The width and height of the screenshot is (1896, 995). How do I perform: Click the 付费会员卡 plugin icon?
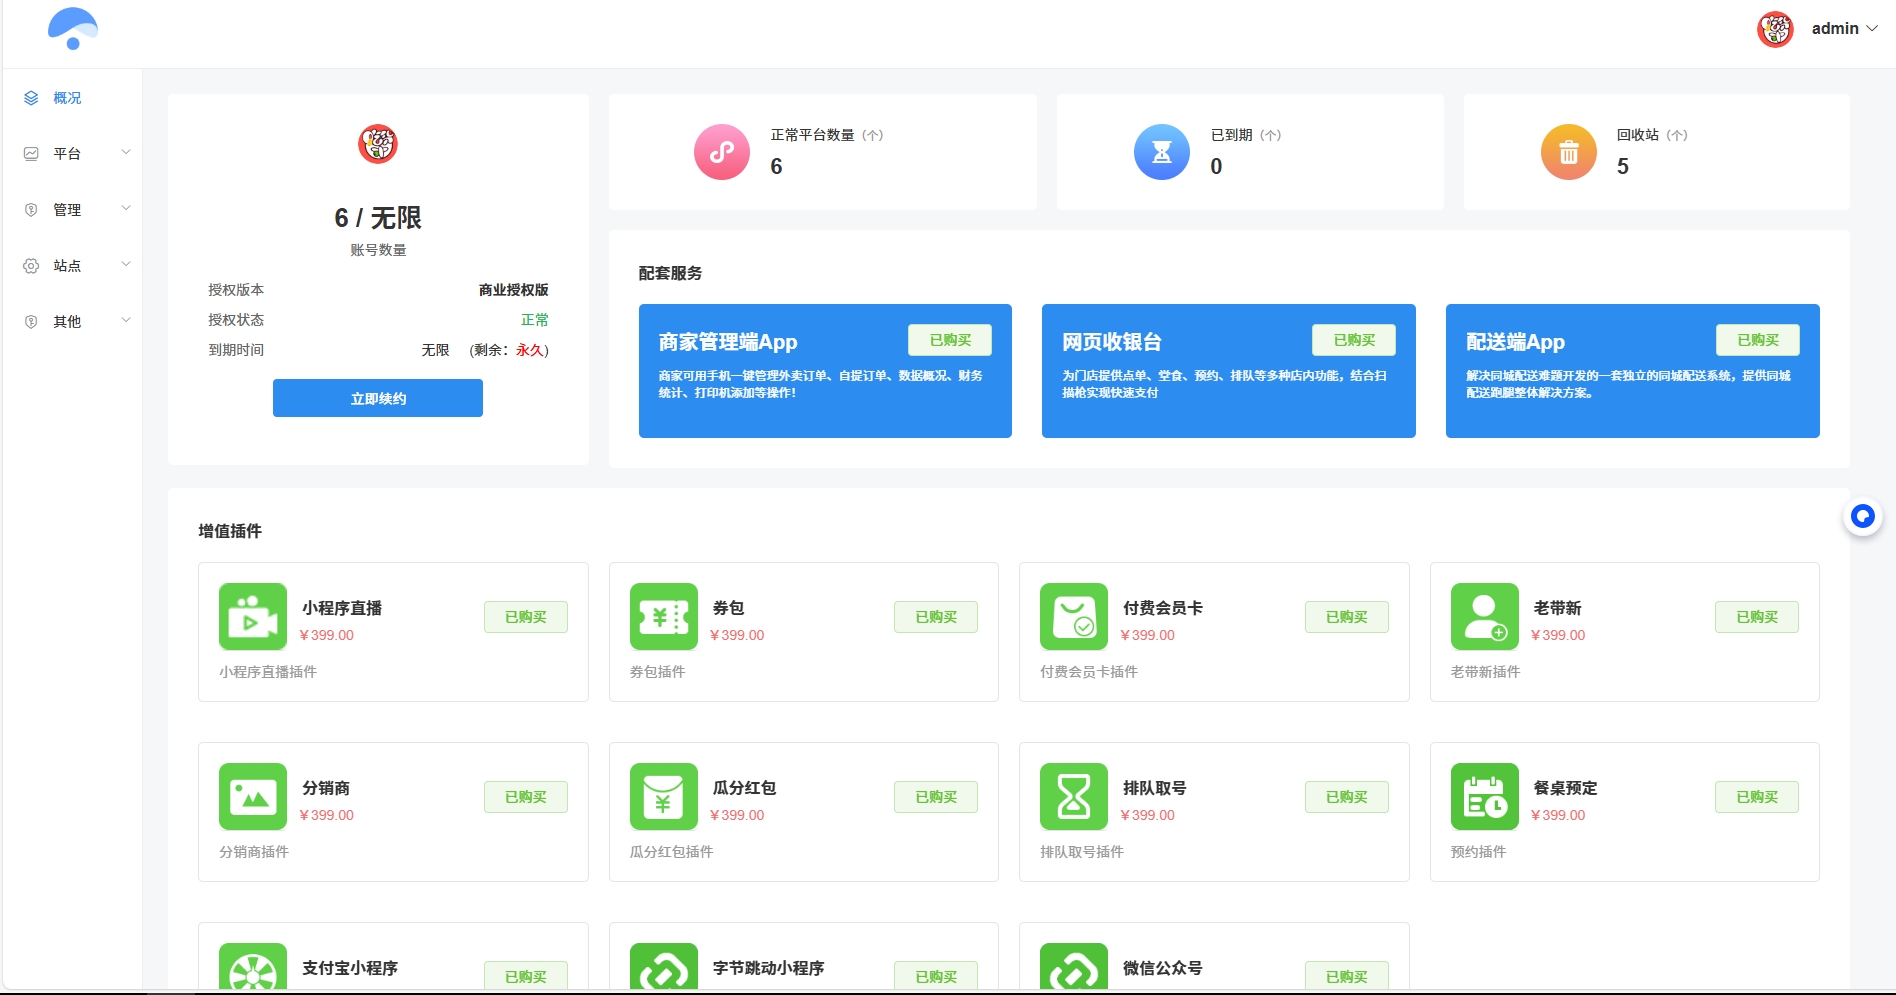pos(1074,617)
